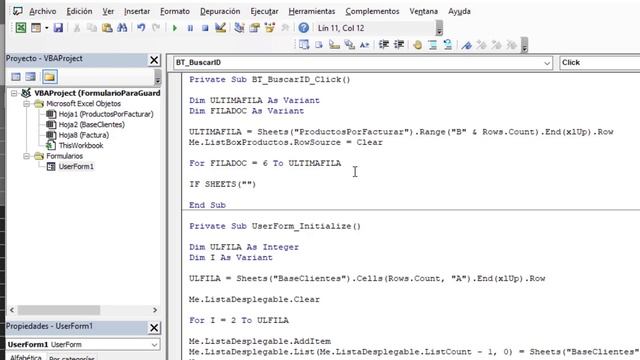Switch to Microsoft Excel view icon
The height and width of the screenshot is (360, 640).
(21, 28)
